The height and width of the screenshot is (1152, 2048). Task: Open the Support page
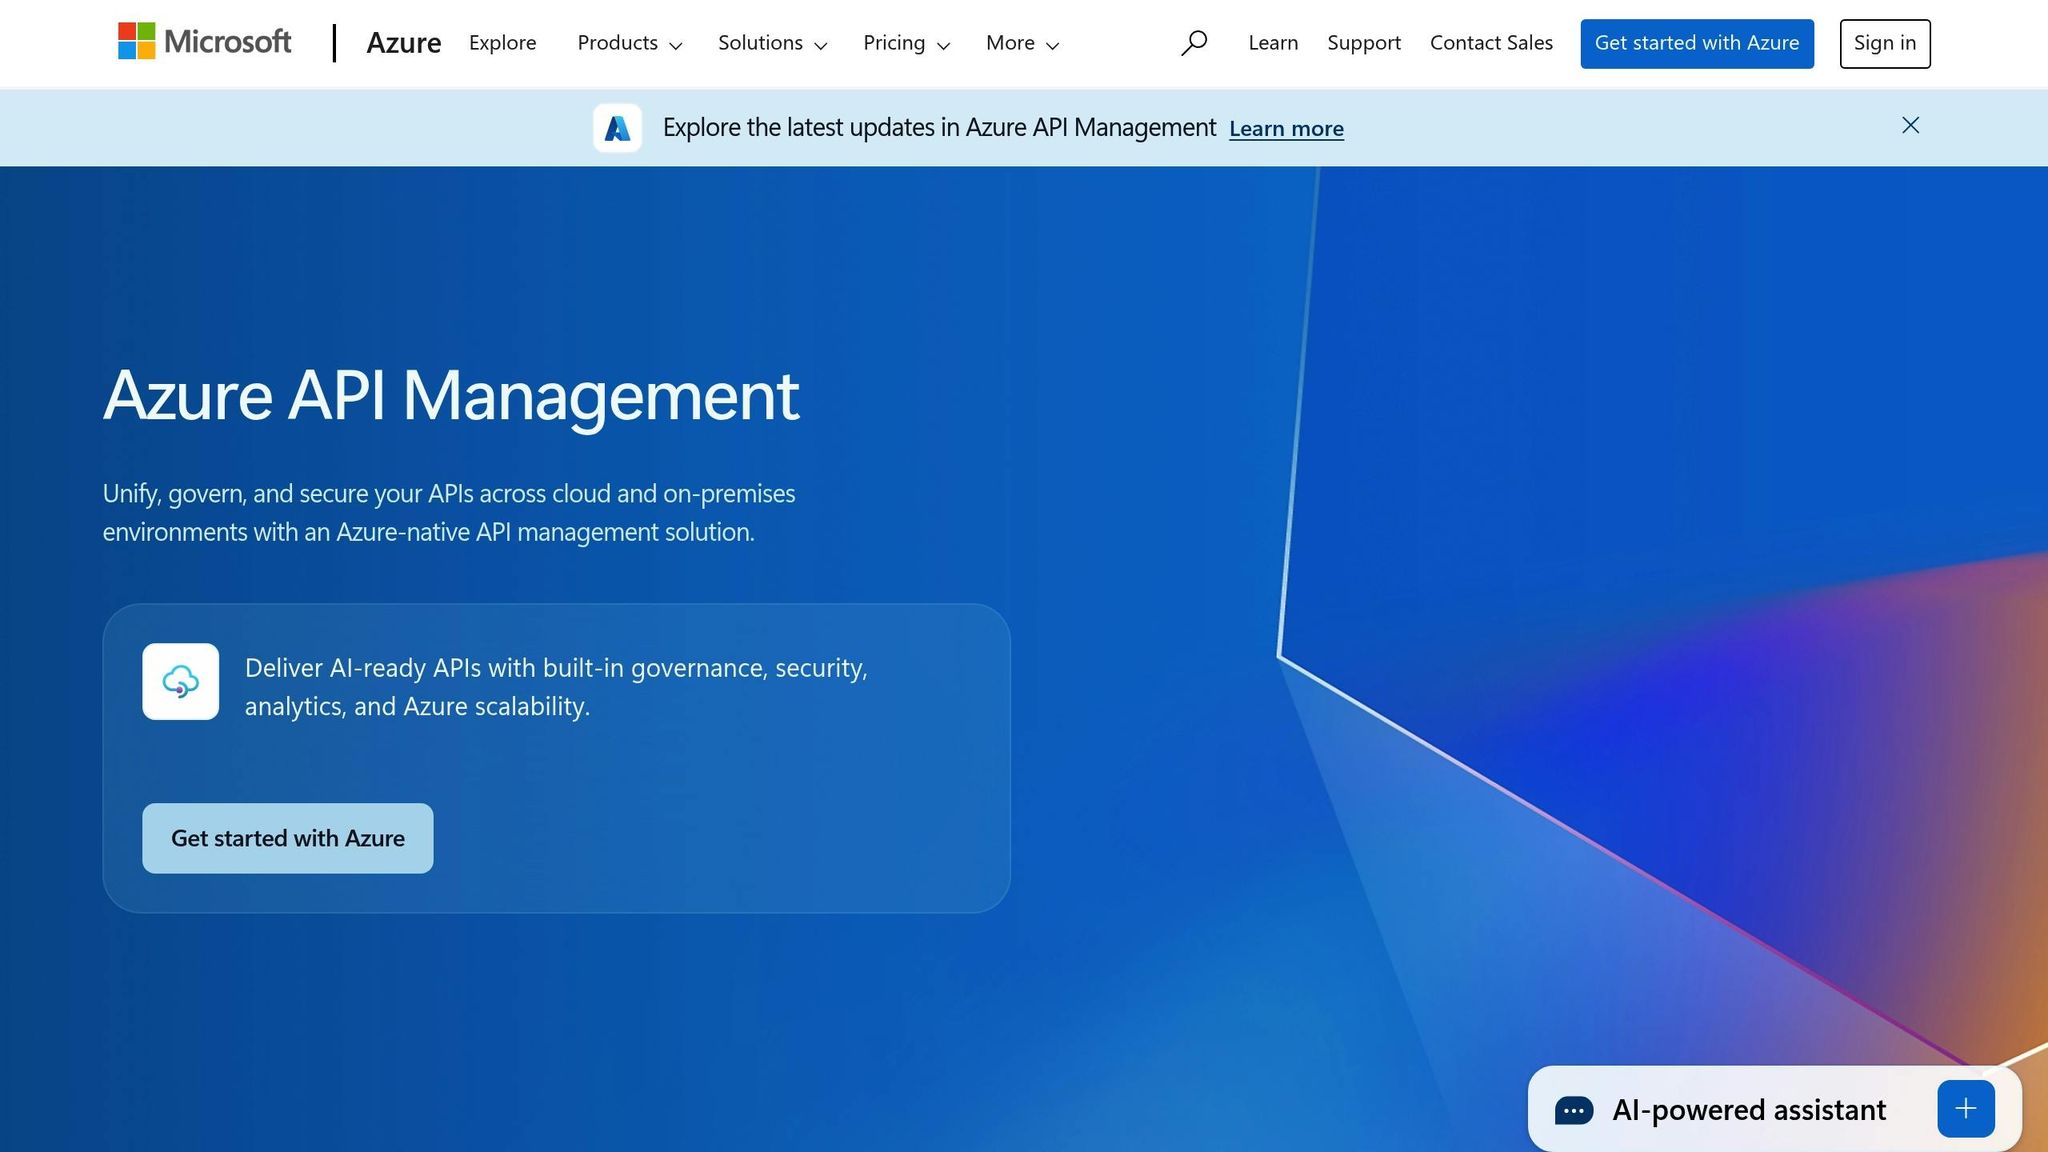tap(1364, 42)
